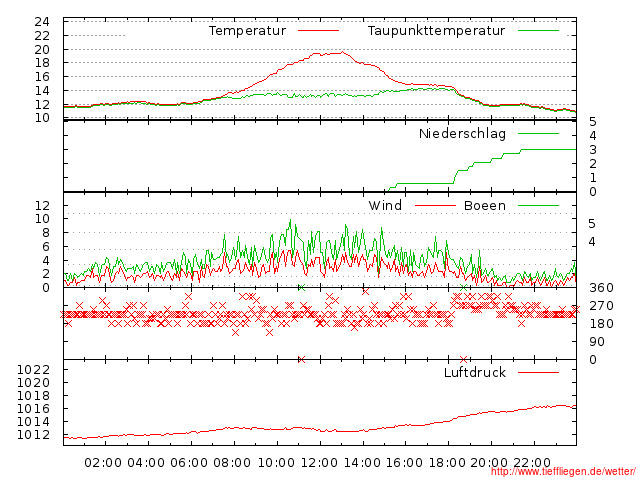The image size is (640, 480).
Task: Click the 24 temperature axis value
Action: (x=42, y=22)
